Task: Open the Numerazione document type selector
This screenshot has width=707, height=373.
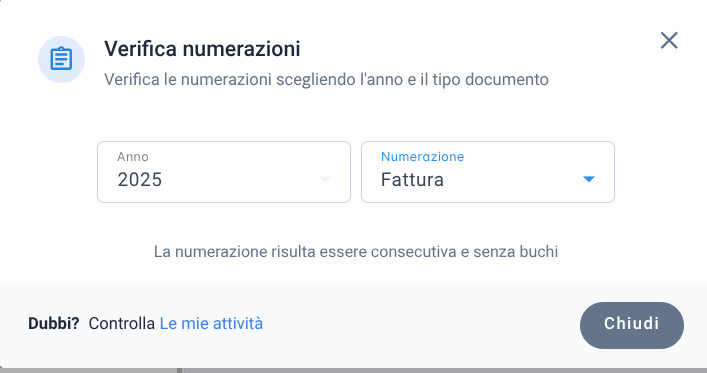Action: (x=488, y=172)
